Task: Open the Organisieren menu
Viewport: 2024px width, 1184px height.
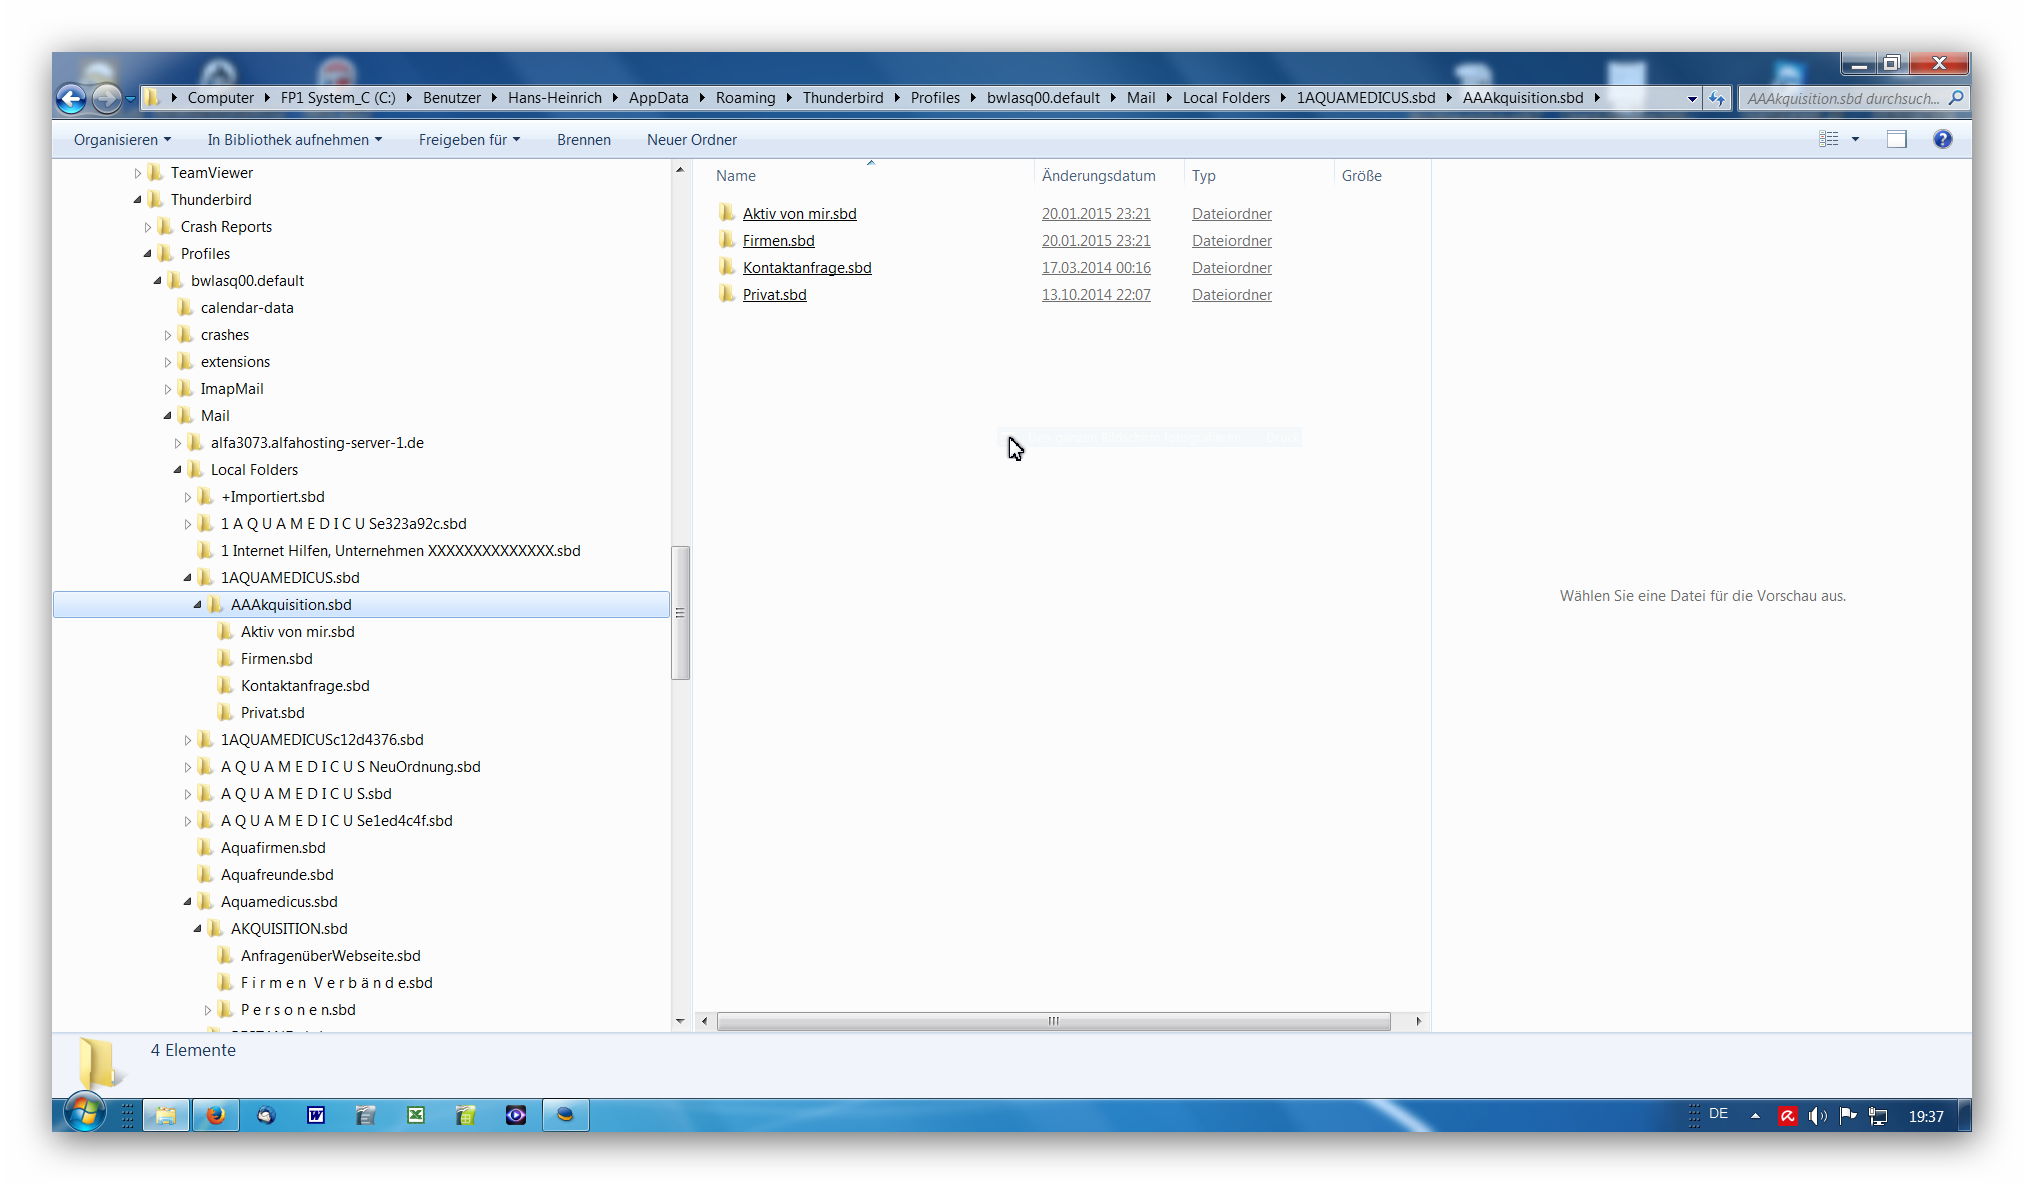Action: 122,140
